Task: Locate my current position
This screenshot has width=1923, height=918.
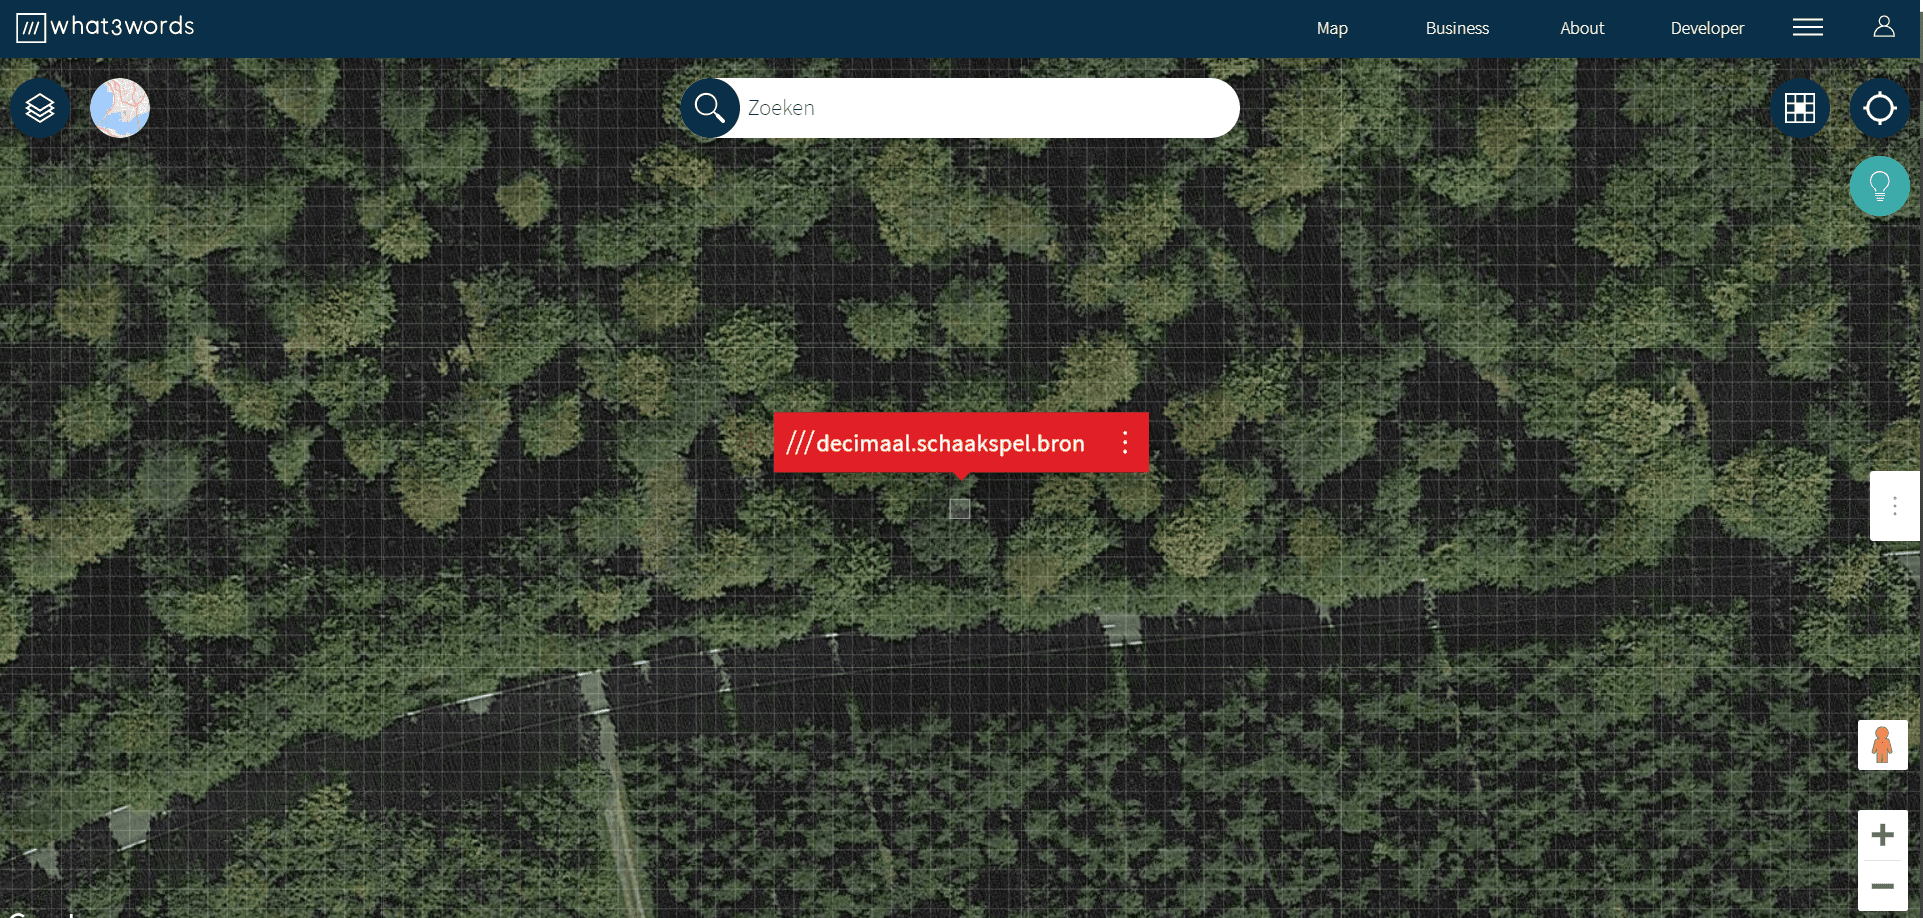Action: pos(1880,108)
